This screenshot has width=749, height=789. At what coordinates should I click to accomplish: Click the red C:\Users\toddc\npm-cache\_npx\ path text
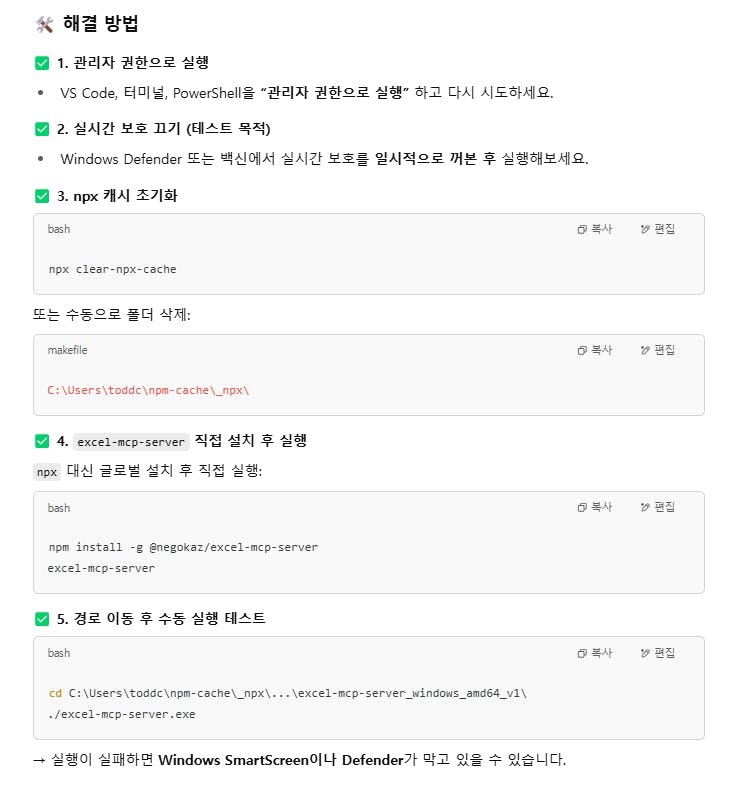[x=148, y=390]
